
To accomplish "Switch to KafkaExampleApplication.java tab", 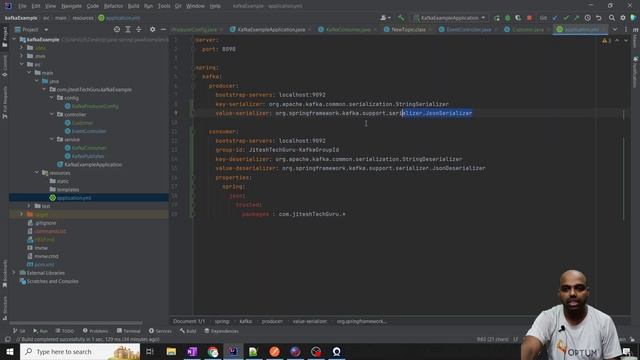I will [x=271, y=29].
